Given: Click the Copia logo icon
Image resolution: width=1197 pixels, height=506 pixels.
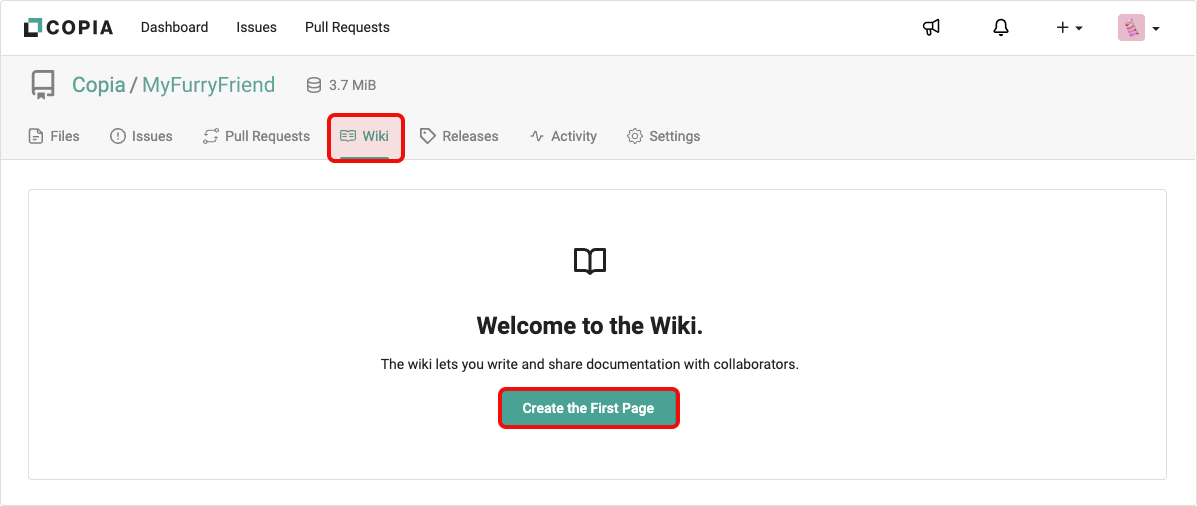Looking at the screenshot, I should (32, 28).
